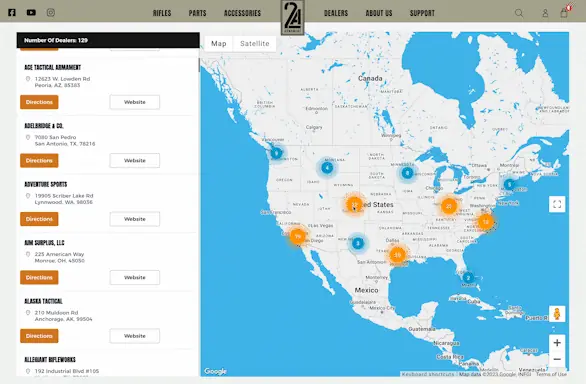Click the Number Of Dealers: 129 header
This screenshot has width=586, height=384.
108,40
